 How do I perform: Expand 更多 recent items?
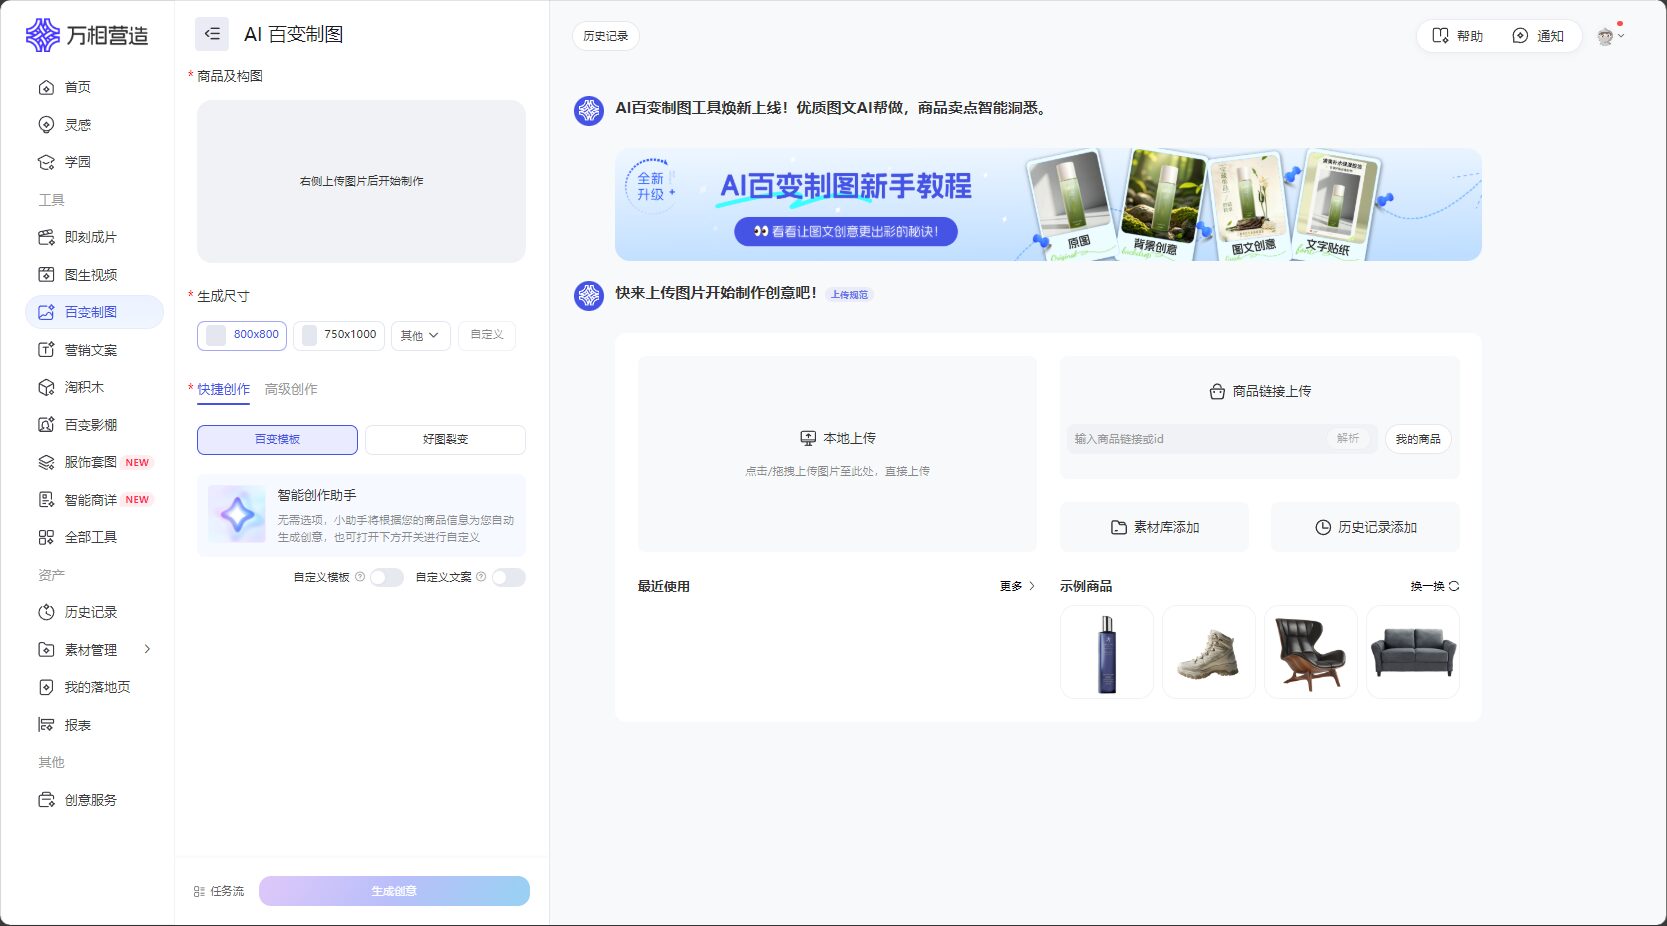point(1017,587)
